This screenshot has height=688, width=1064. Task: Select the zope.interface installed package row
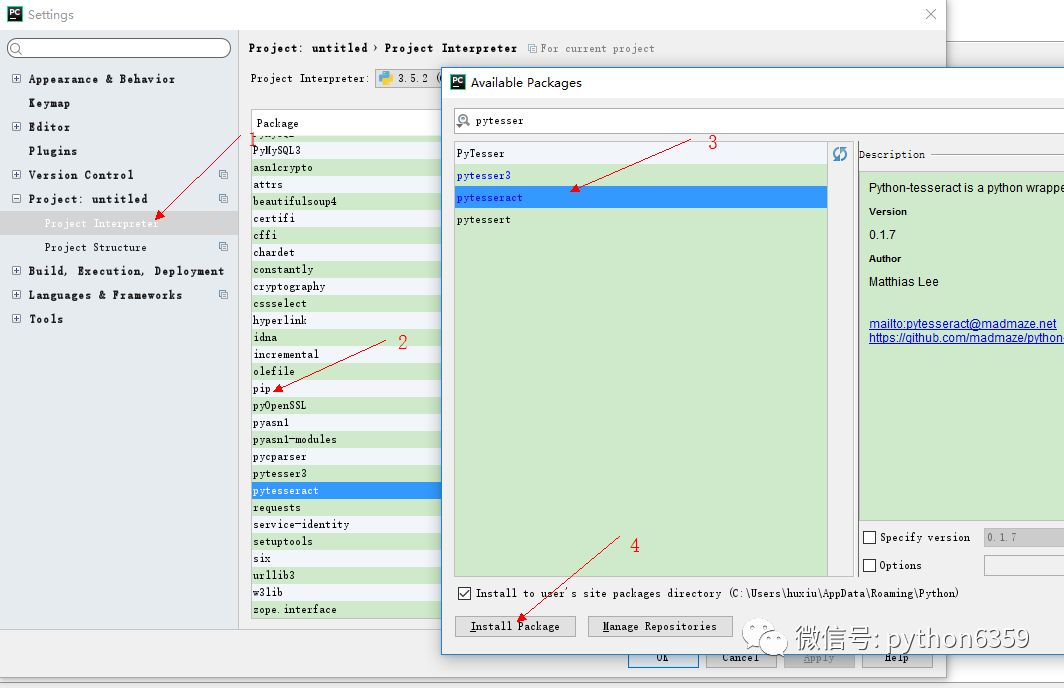tap(346, 609)
